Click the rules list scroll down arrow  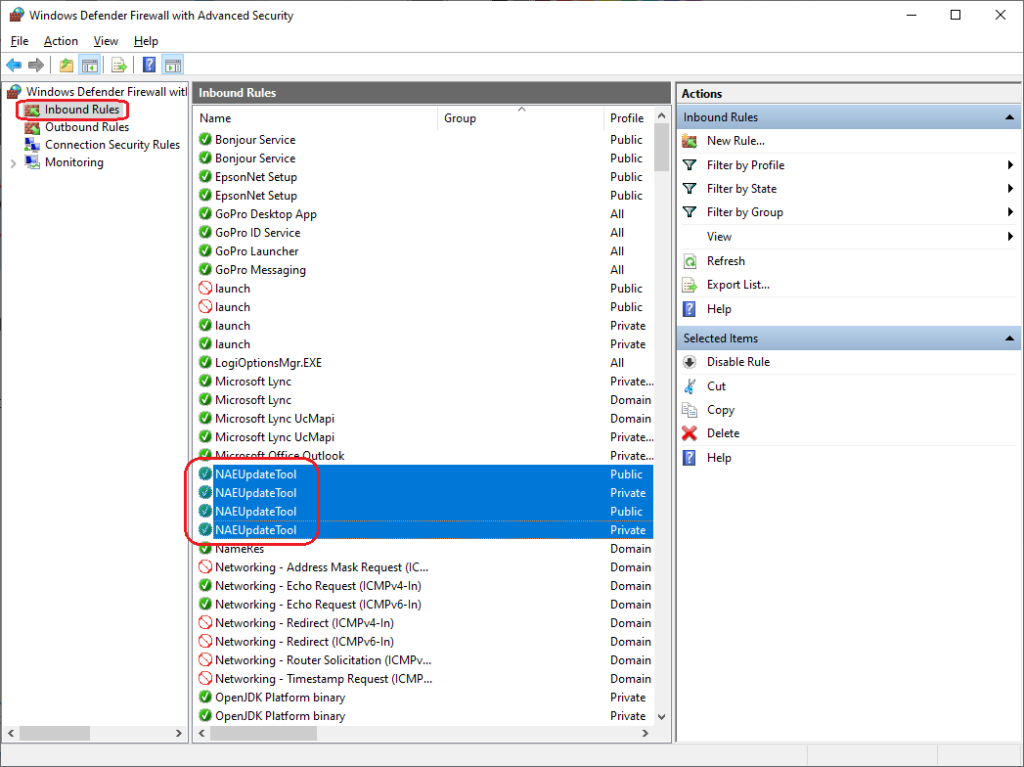pyautogui.click(x=662, y=717)
